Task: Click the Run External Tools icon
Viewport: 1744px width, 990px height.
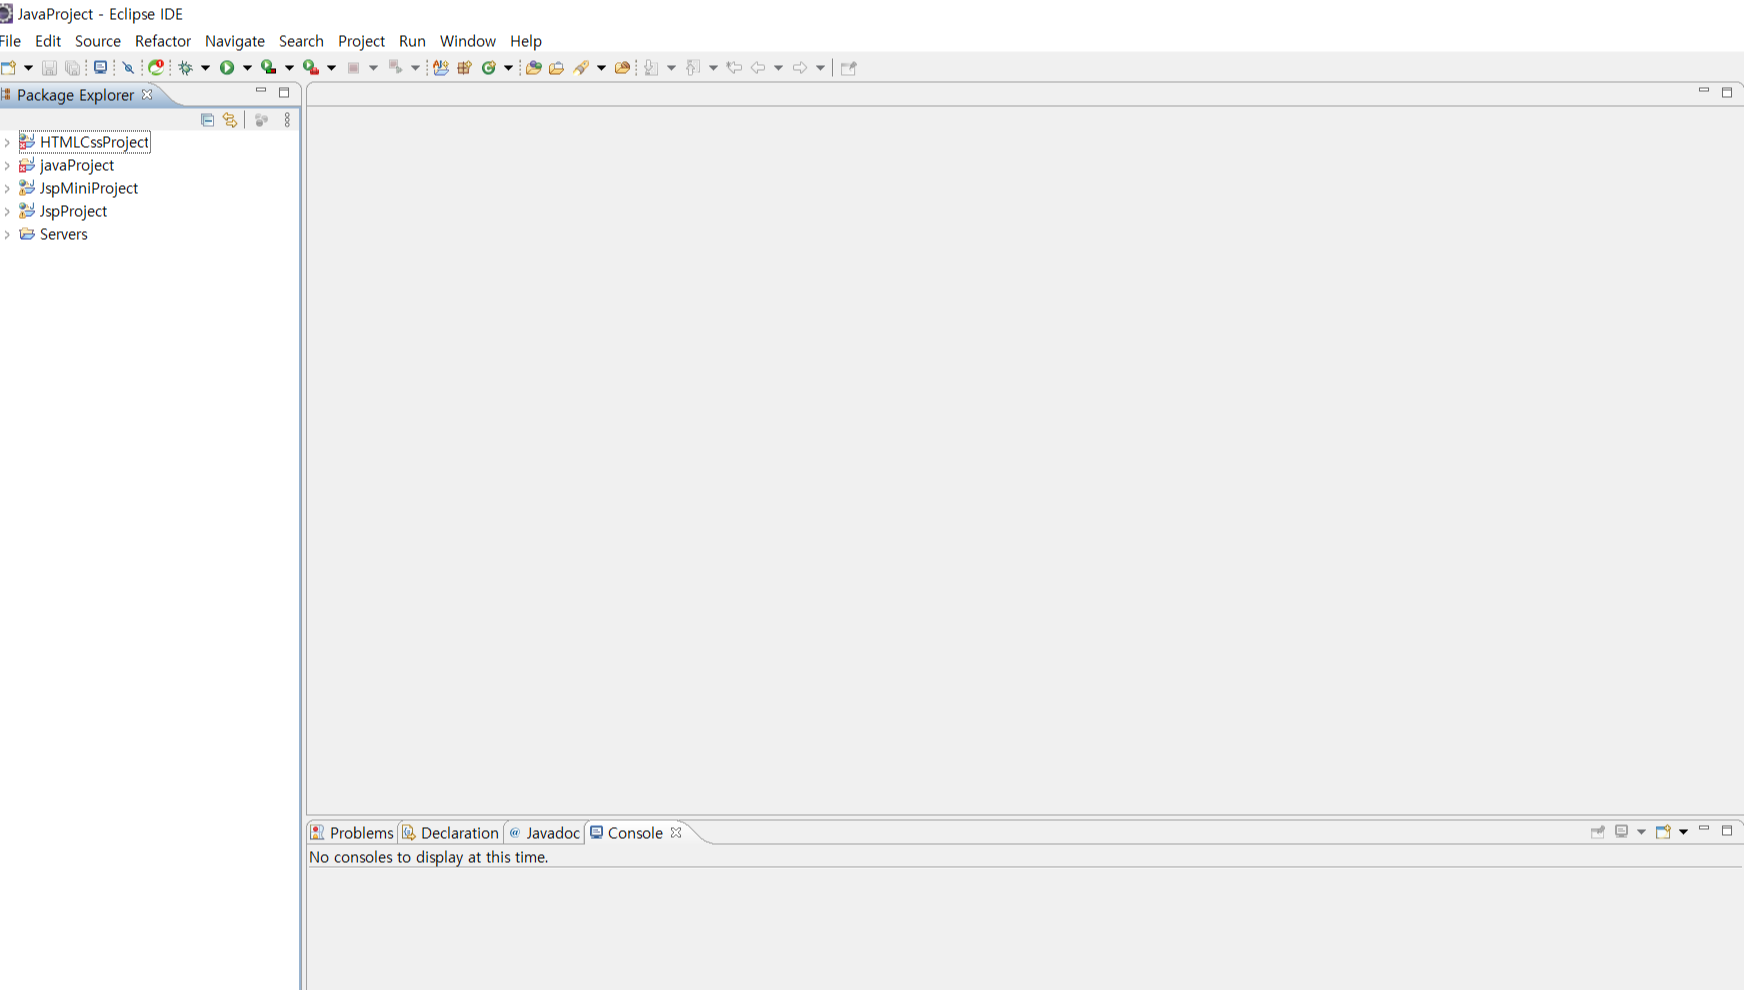Action: pos(311,68)
